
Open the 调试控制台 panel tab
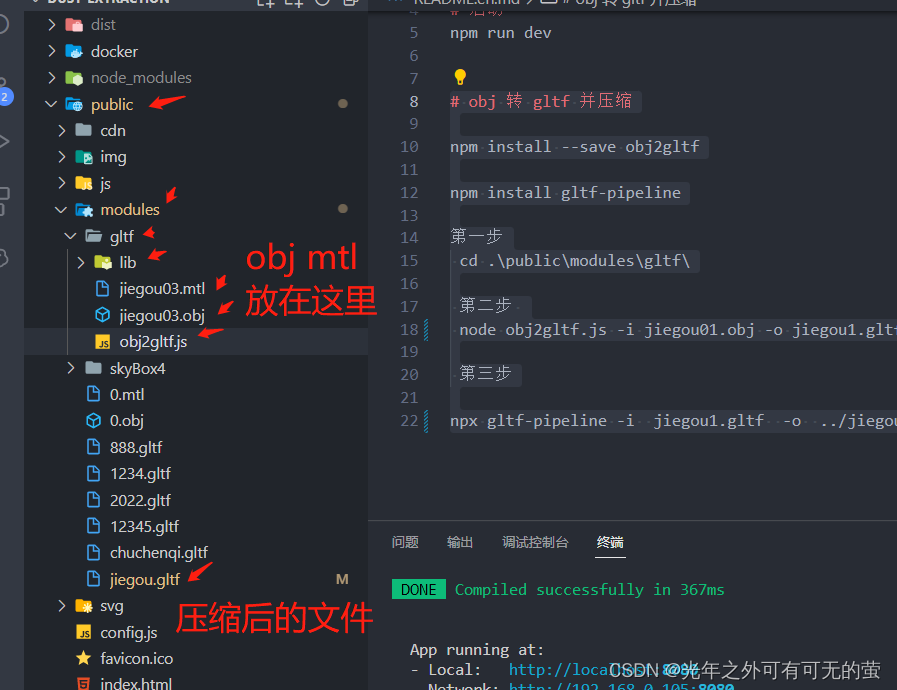pos(534,541)
